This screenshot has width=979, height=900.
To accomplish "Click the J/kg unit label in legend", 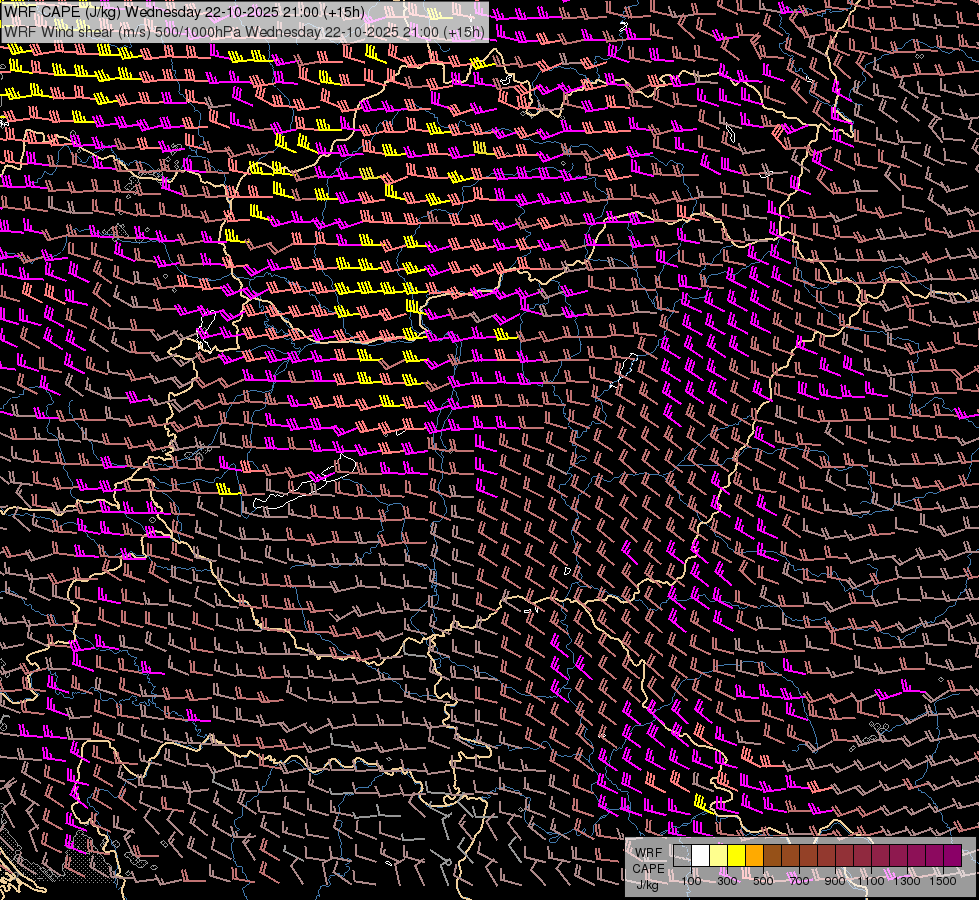I will (647, 885).
